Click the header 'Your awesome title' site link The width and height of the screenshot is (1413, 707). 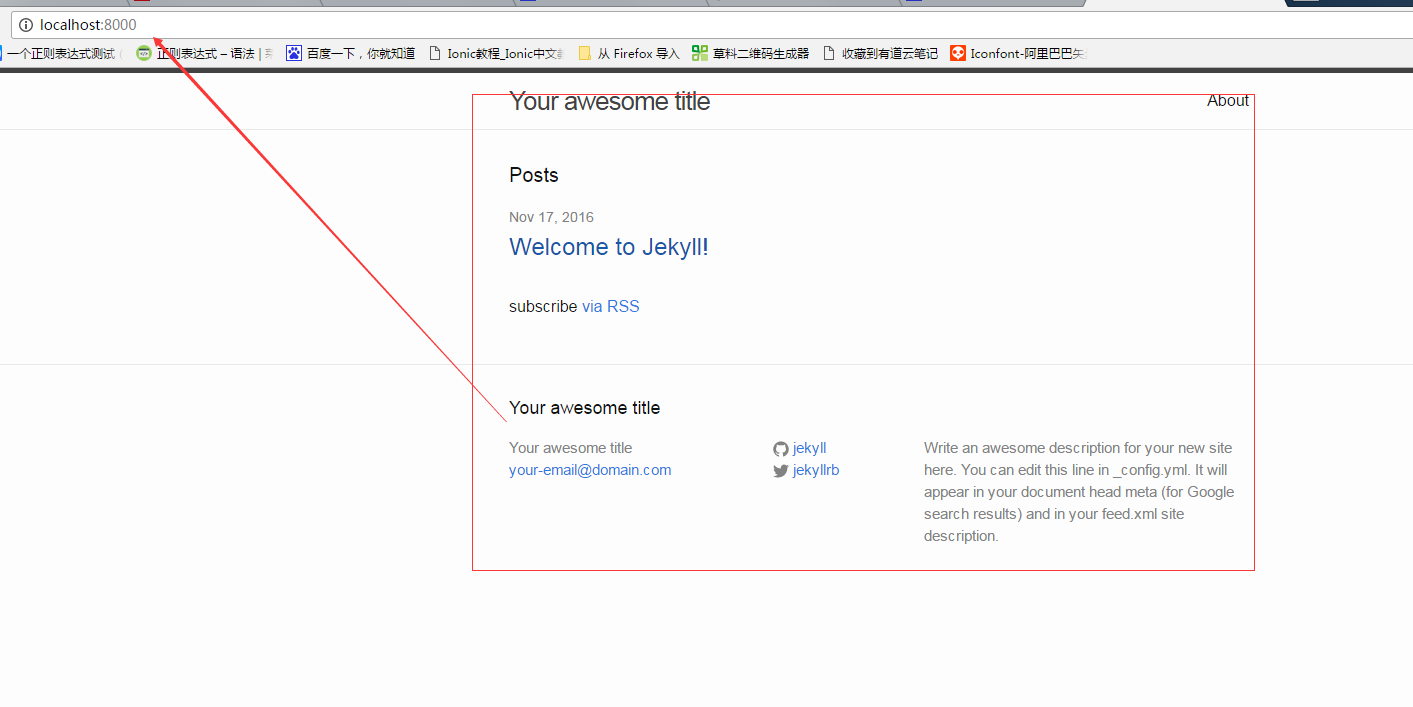coord(609,101)
